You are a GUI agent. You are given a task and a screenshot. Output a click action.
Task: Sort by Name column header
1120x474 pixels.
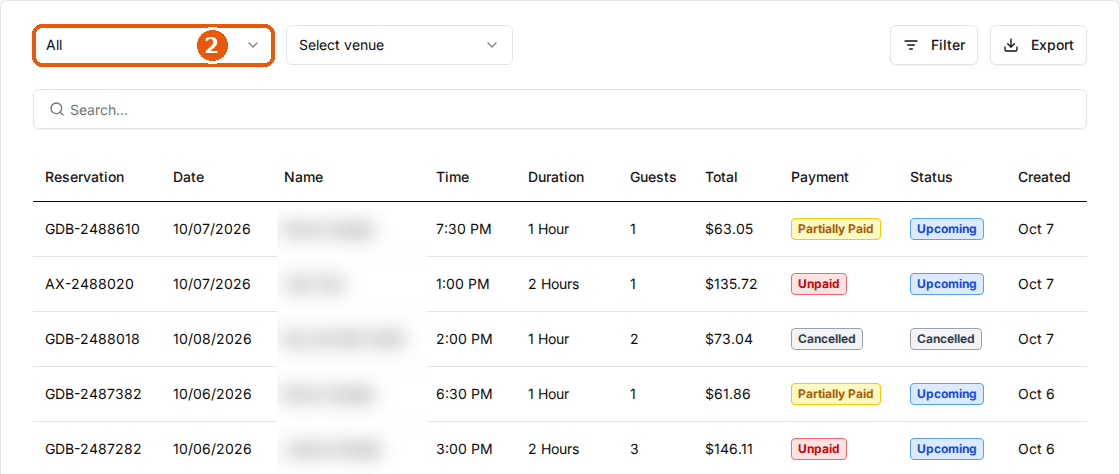pos(304,177)
